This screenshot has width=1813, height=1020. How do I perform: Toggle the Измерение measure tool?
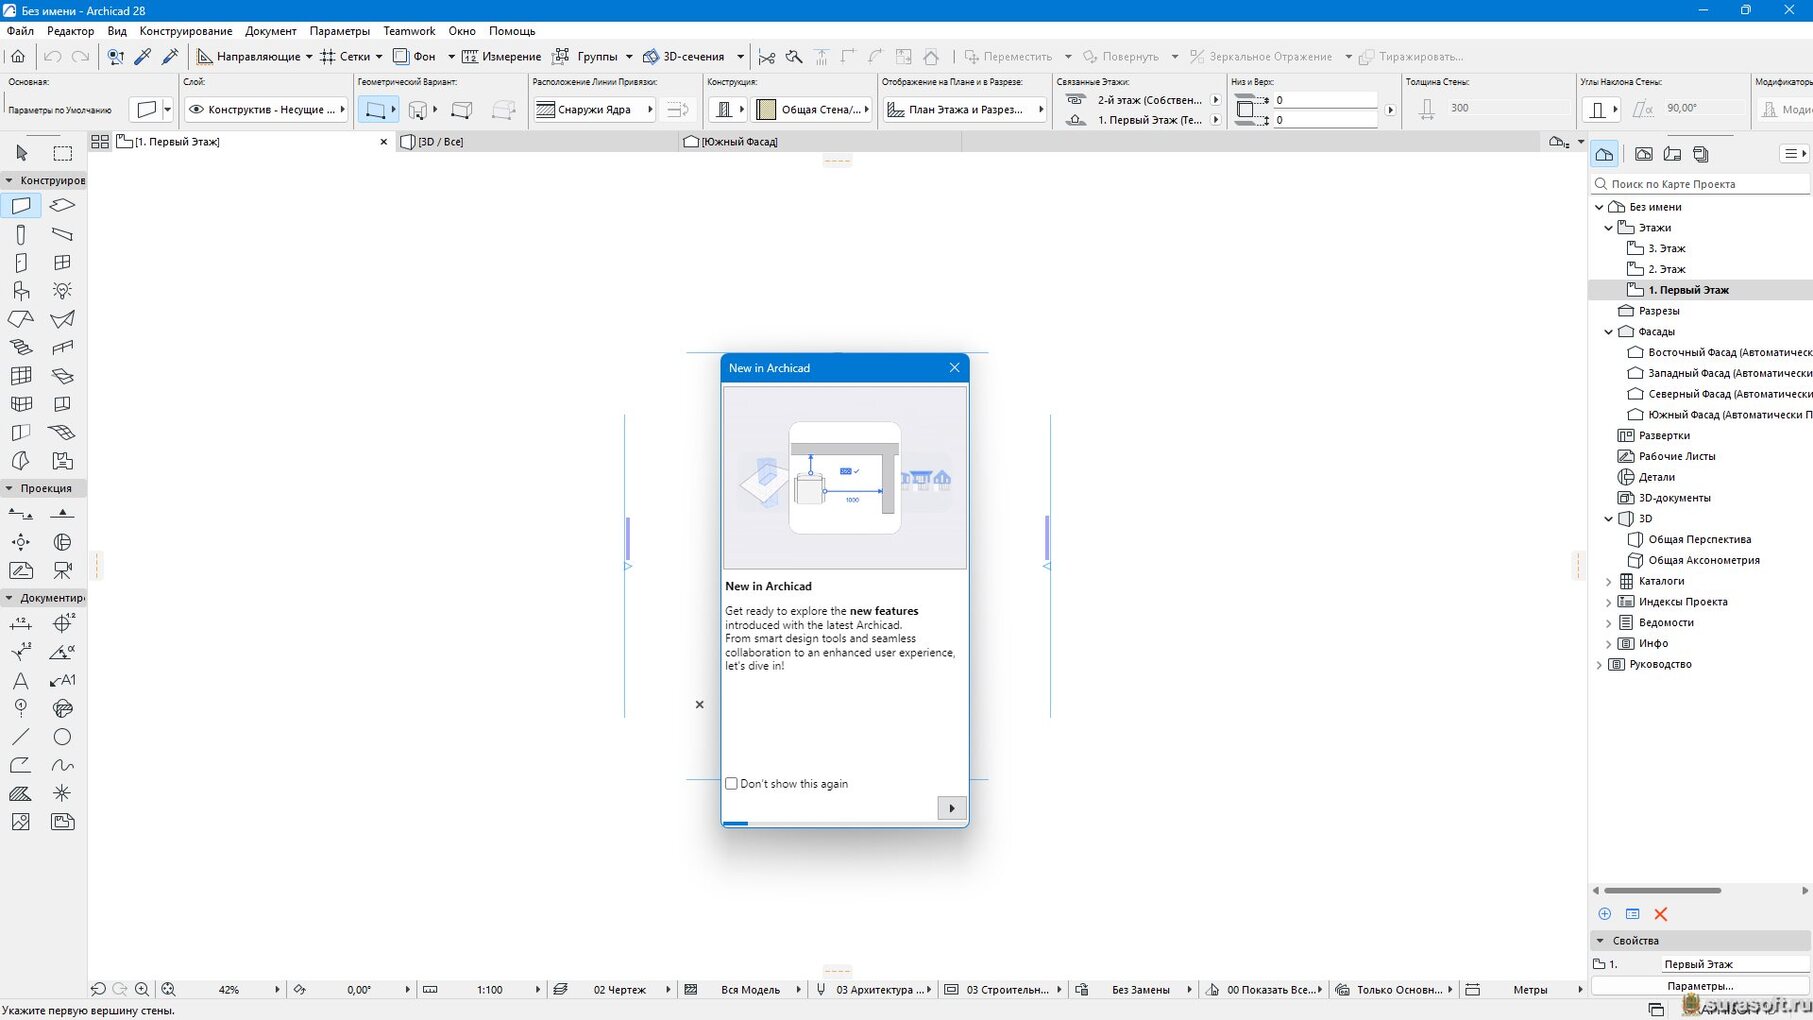[501, 56]
